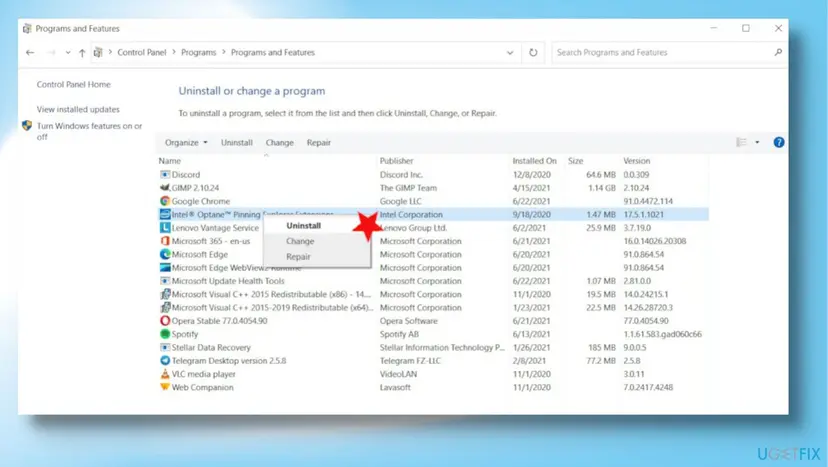Screen dimensions: 828x467
Task: Select the Stellar Data Recovery row name
Action: click(211, 347)
